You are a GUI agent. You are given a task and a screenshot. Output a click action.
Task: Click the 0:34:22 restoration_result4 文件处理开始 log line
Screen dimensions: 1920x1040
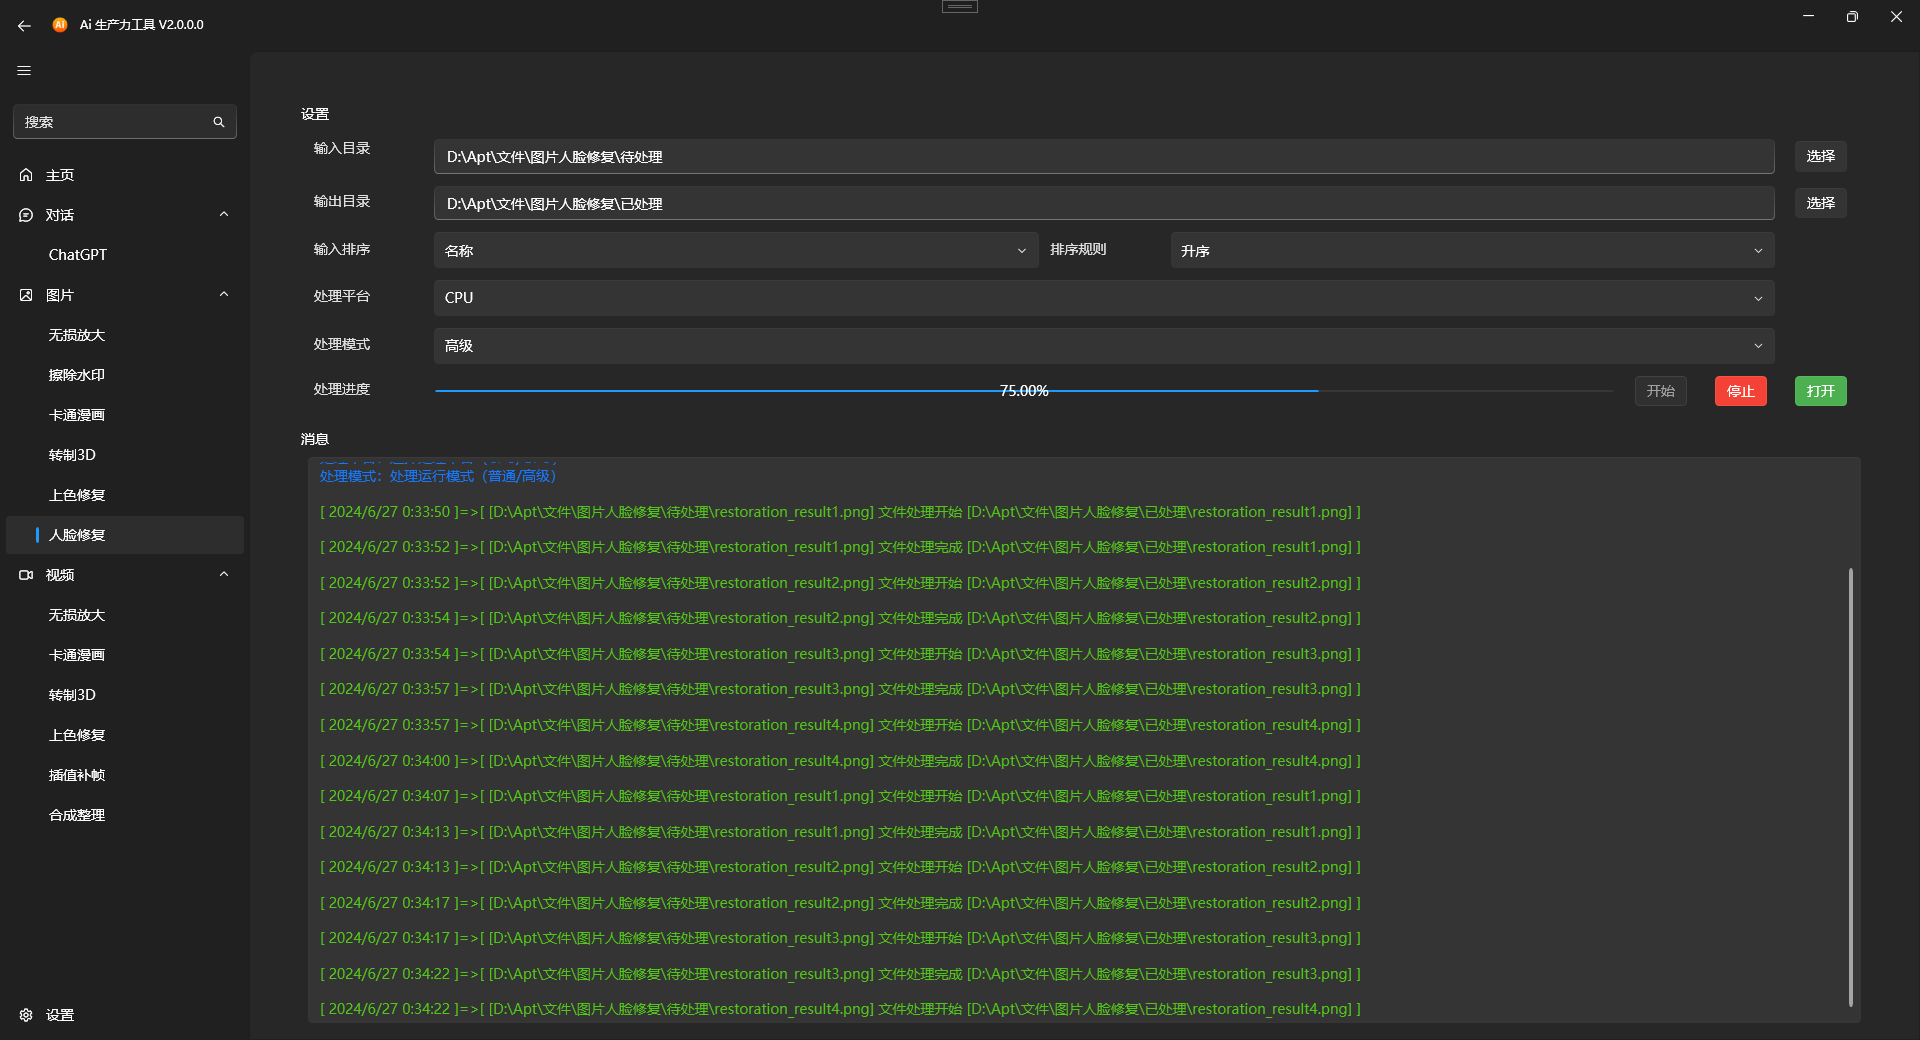point(840,1009)
